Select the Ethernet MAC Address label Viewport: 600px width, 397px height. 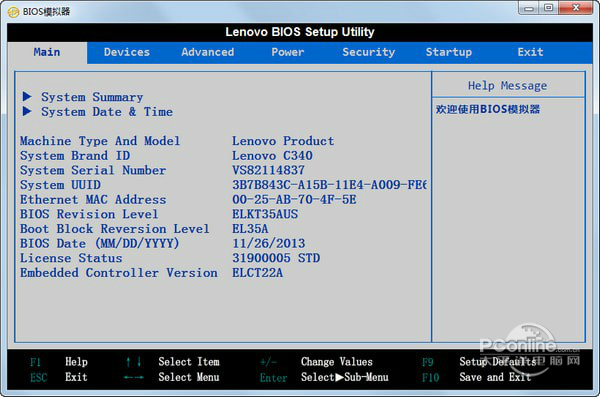[x=93, y=199]
